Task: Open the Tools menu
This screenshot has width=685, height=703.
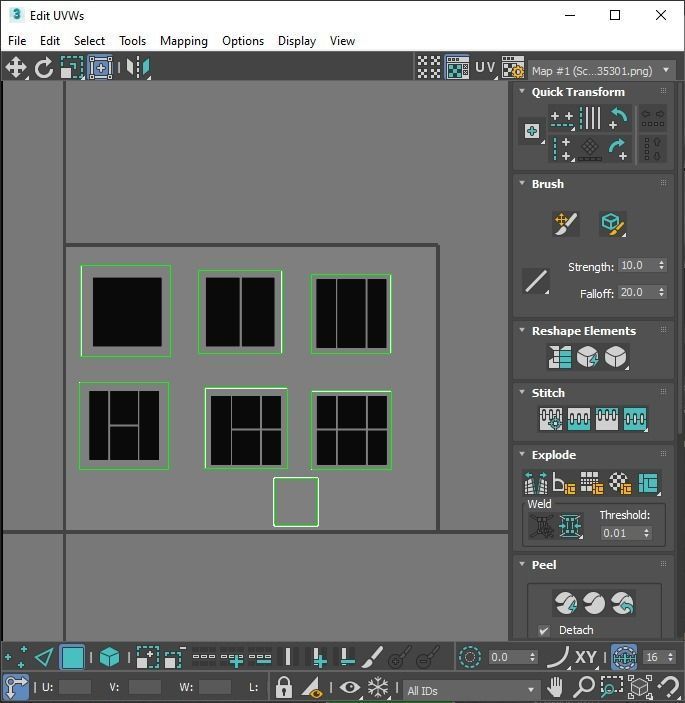Action: tap(132, 41)
